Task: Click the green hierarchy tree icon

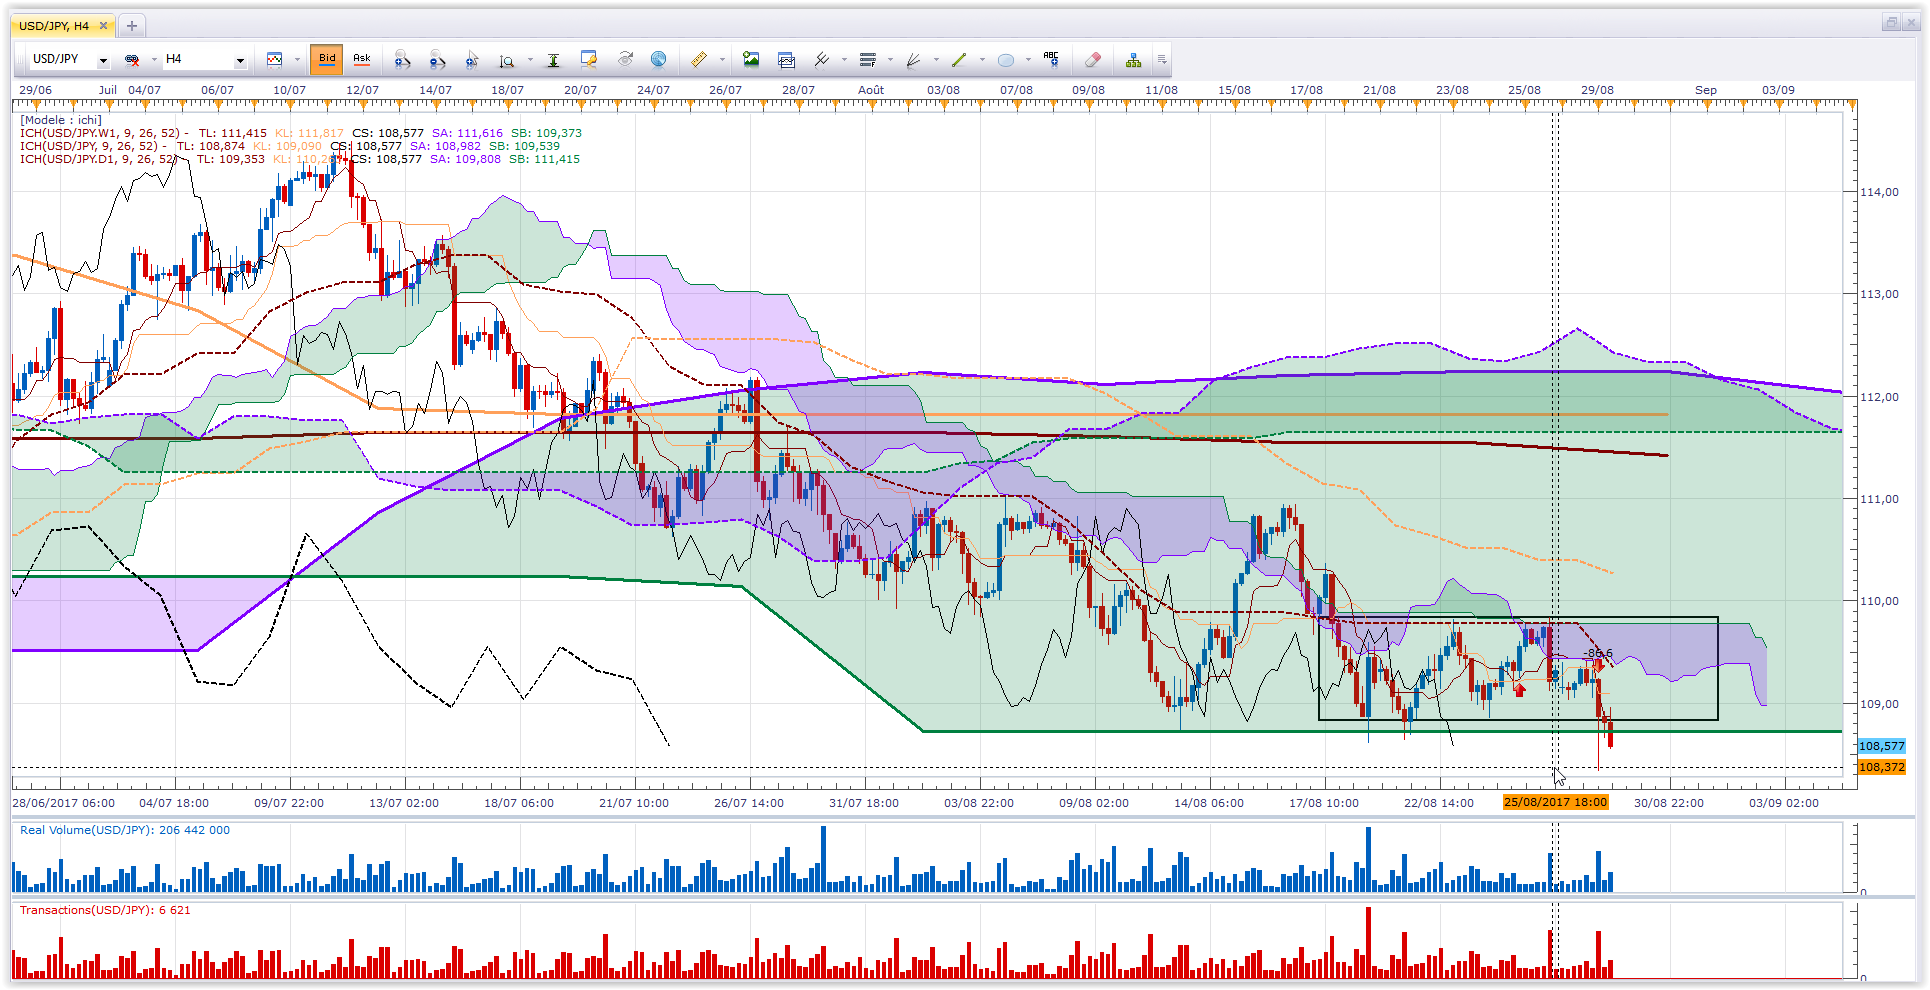Action: click(x=1133, y=60)
